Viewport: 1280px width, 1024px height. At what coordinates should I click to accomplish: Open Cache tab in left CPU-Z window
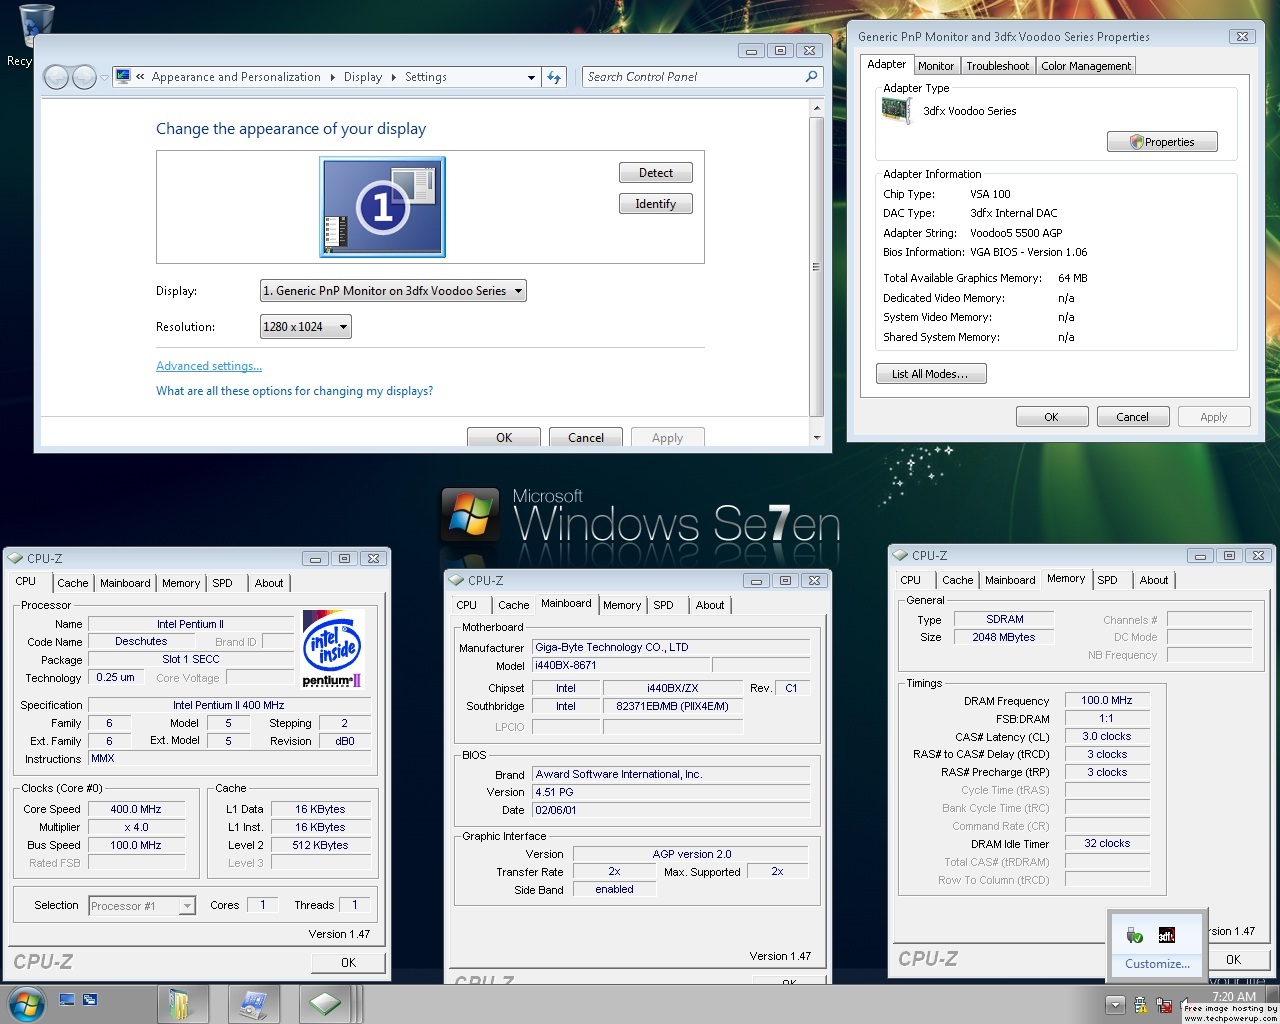click(72, 583)
